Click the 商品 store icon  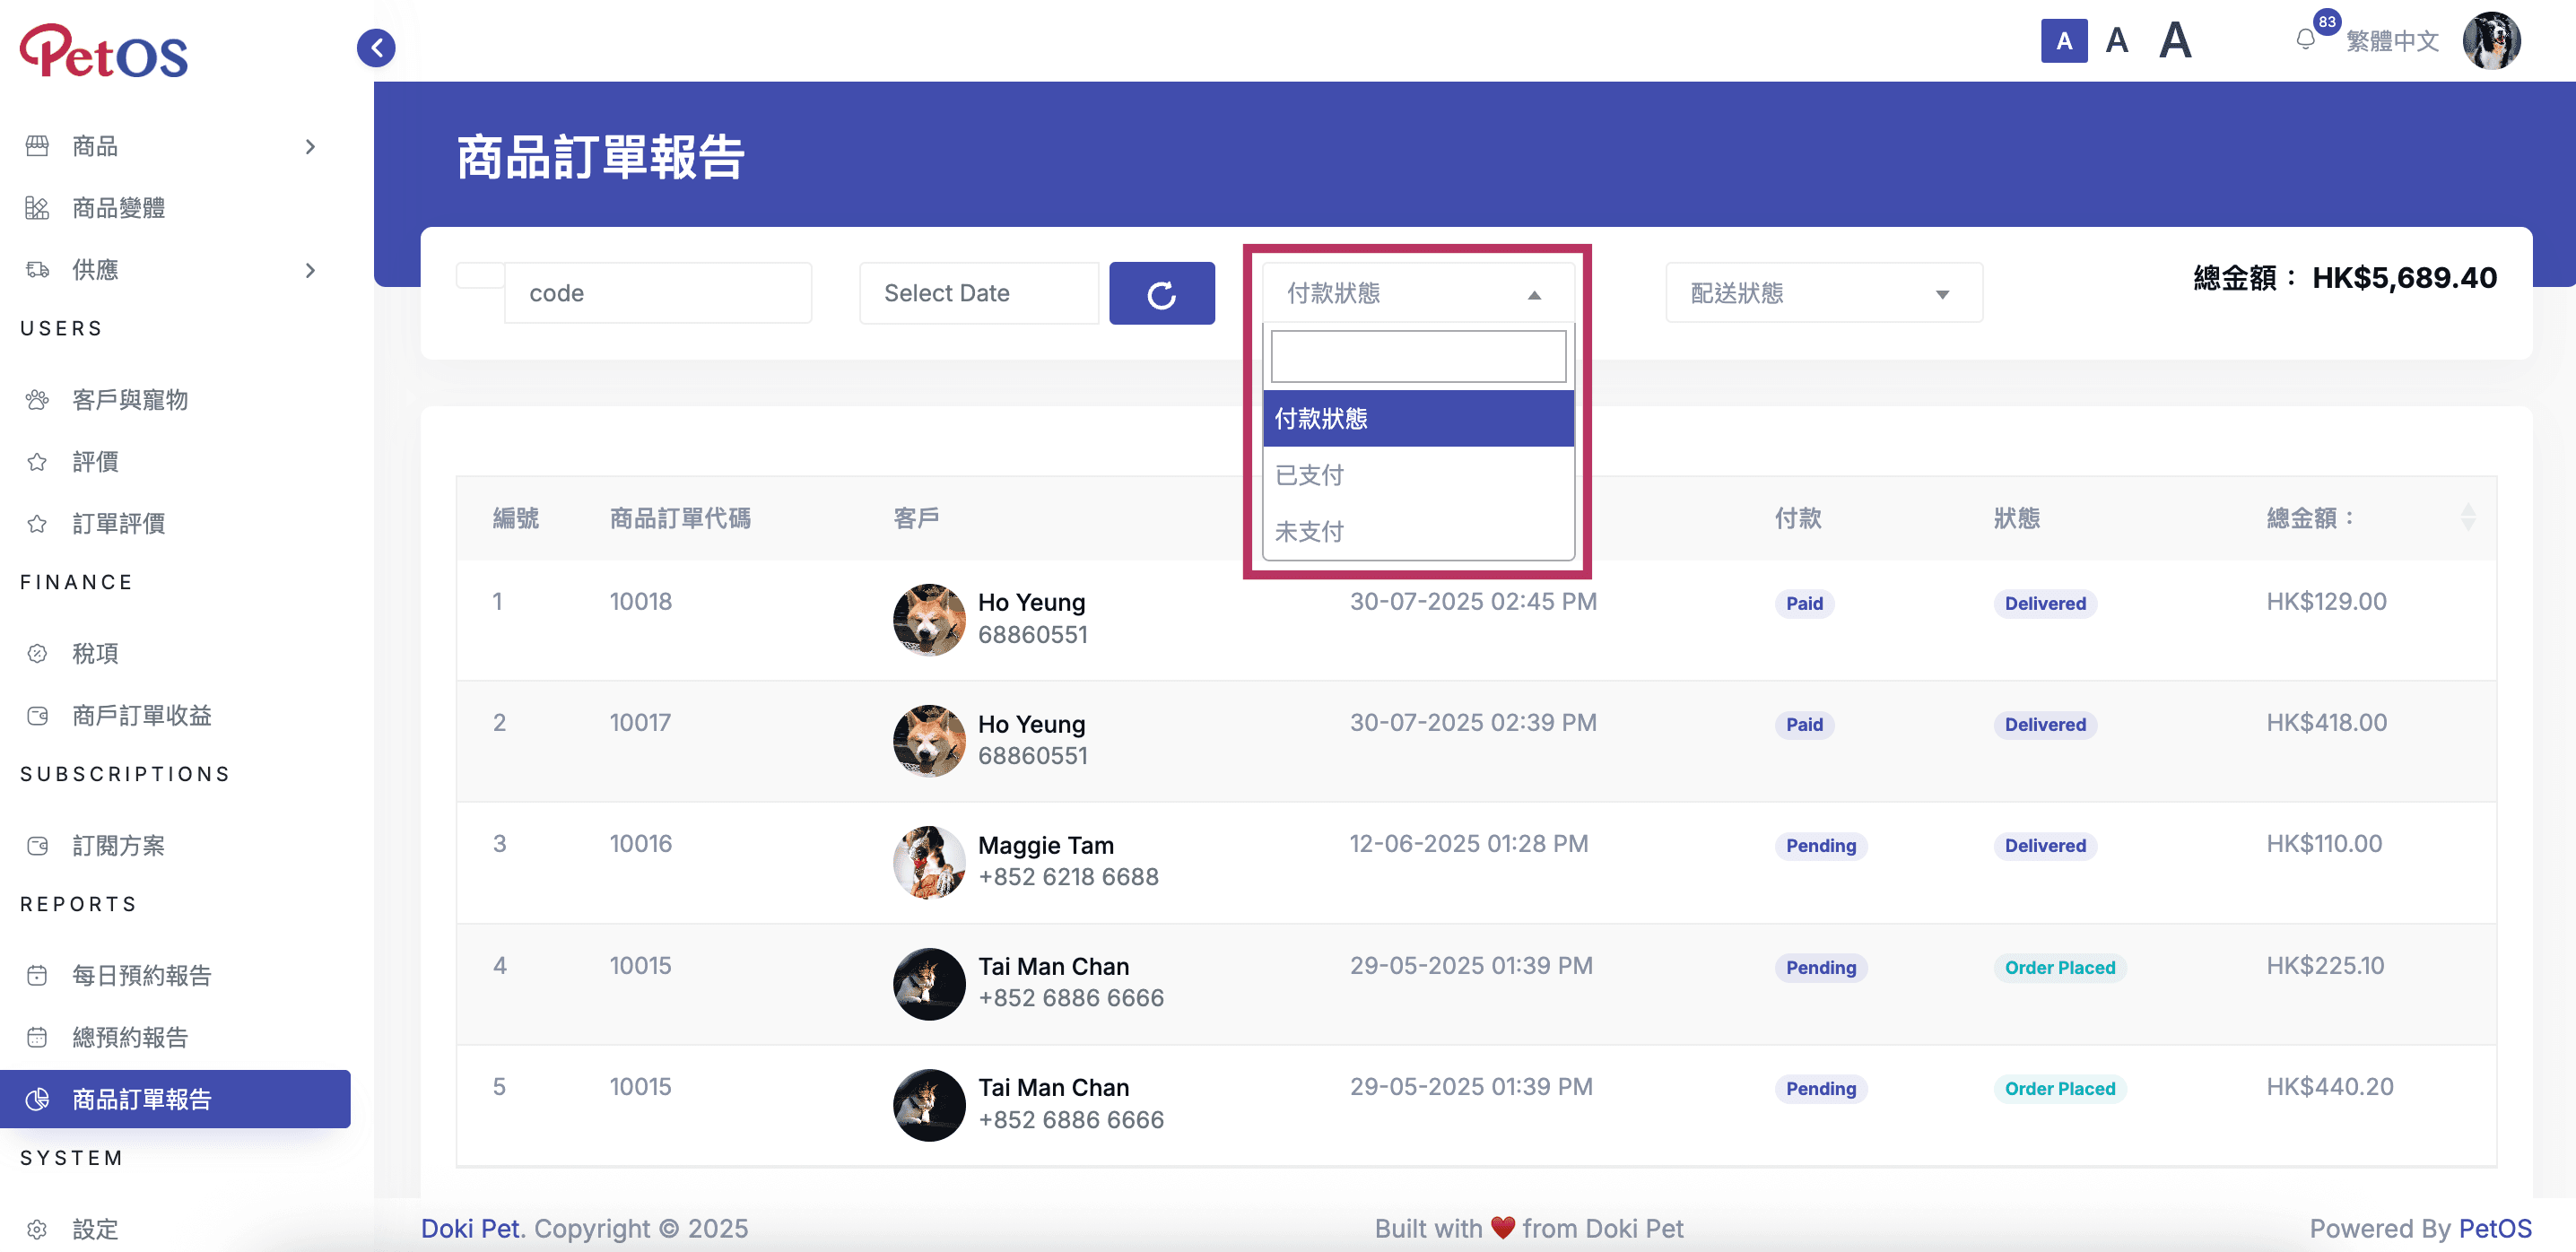(x=37, y=147)
